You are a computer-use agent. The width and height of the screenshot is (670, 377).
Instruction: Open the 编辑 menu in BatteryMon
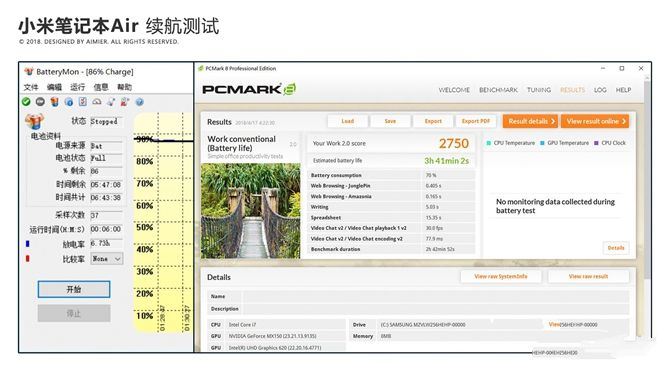point(54,87)
